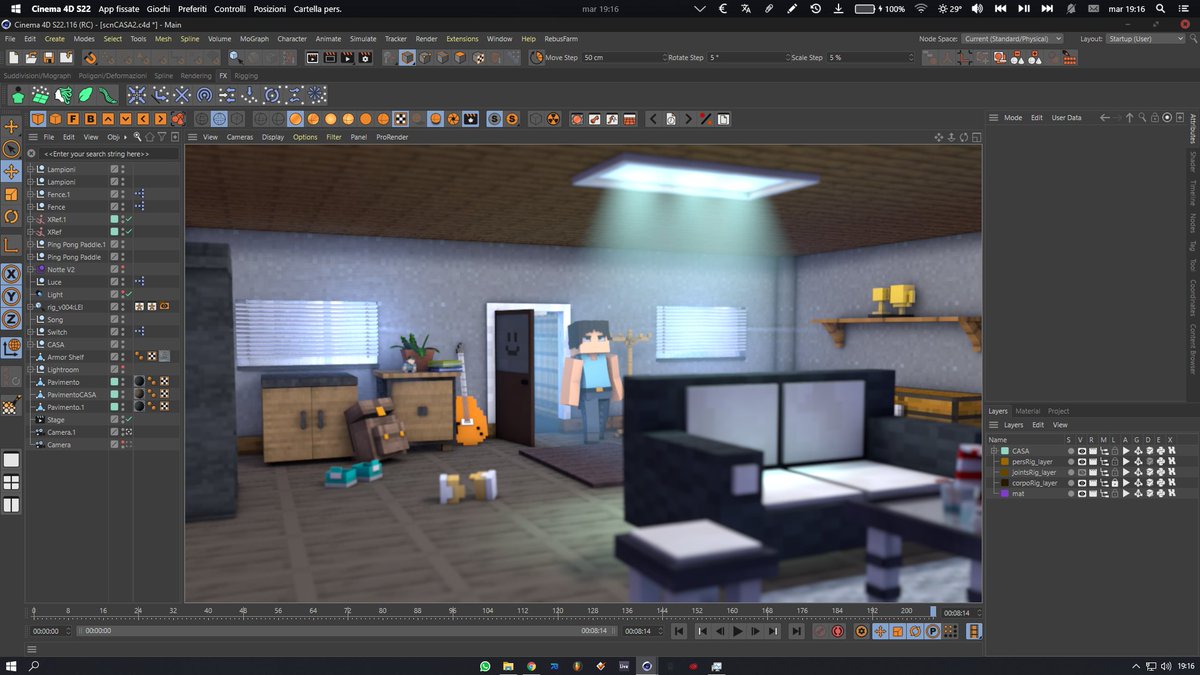Click the timeline playhead marker
The height and width of the screenshot is (675, 1200).
tap(933, 611)
